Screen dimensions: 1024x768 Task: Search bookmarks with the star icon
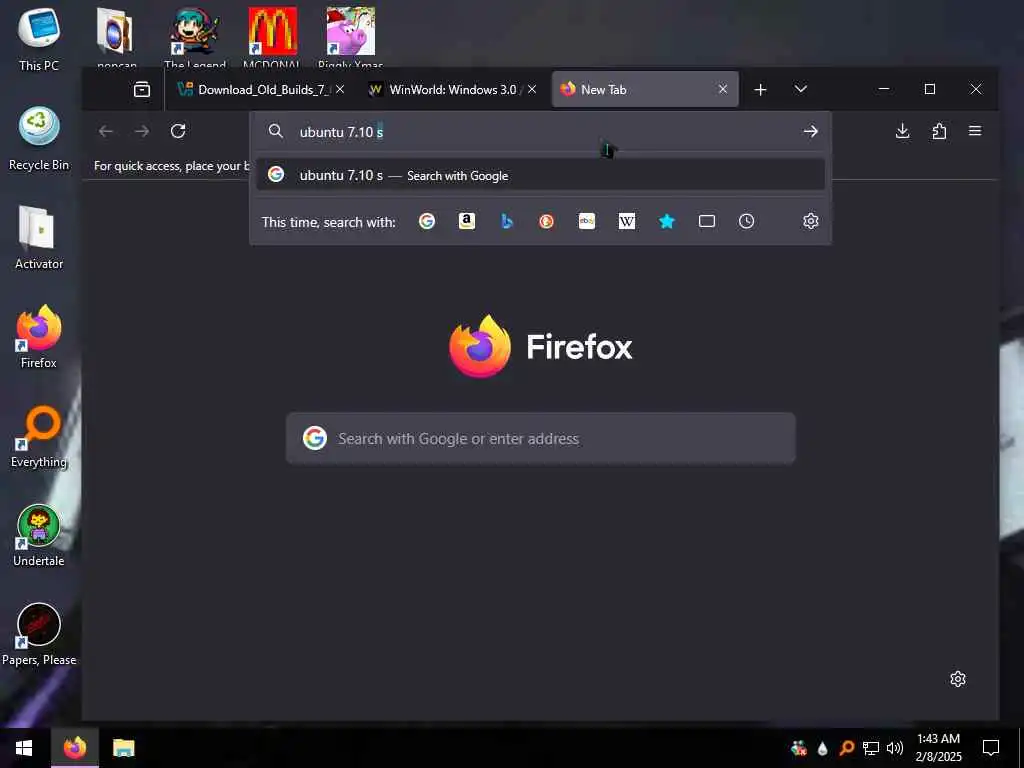(x=667, y=221)
